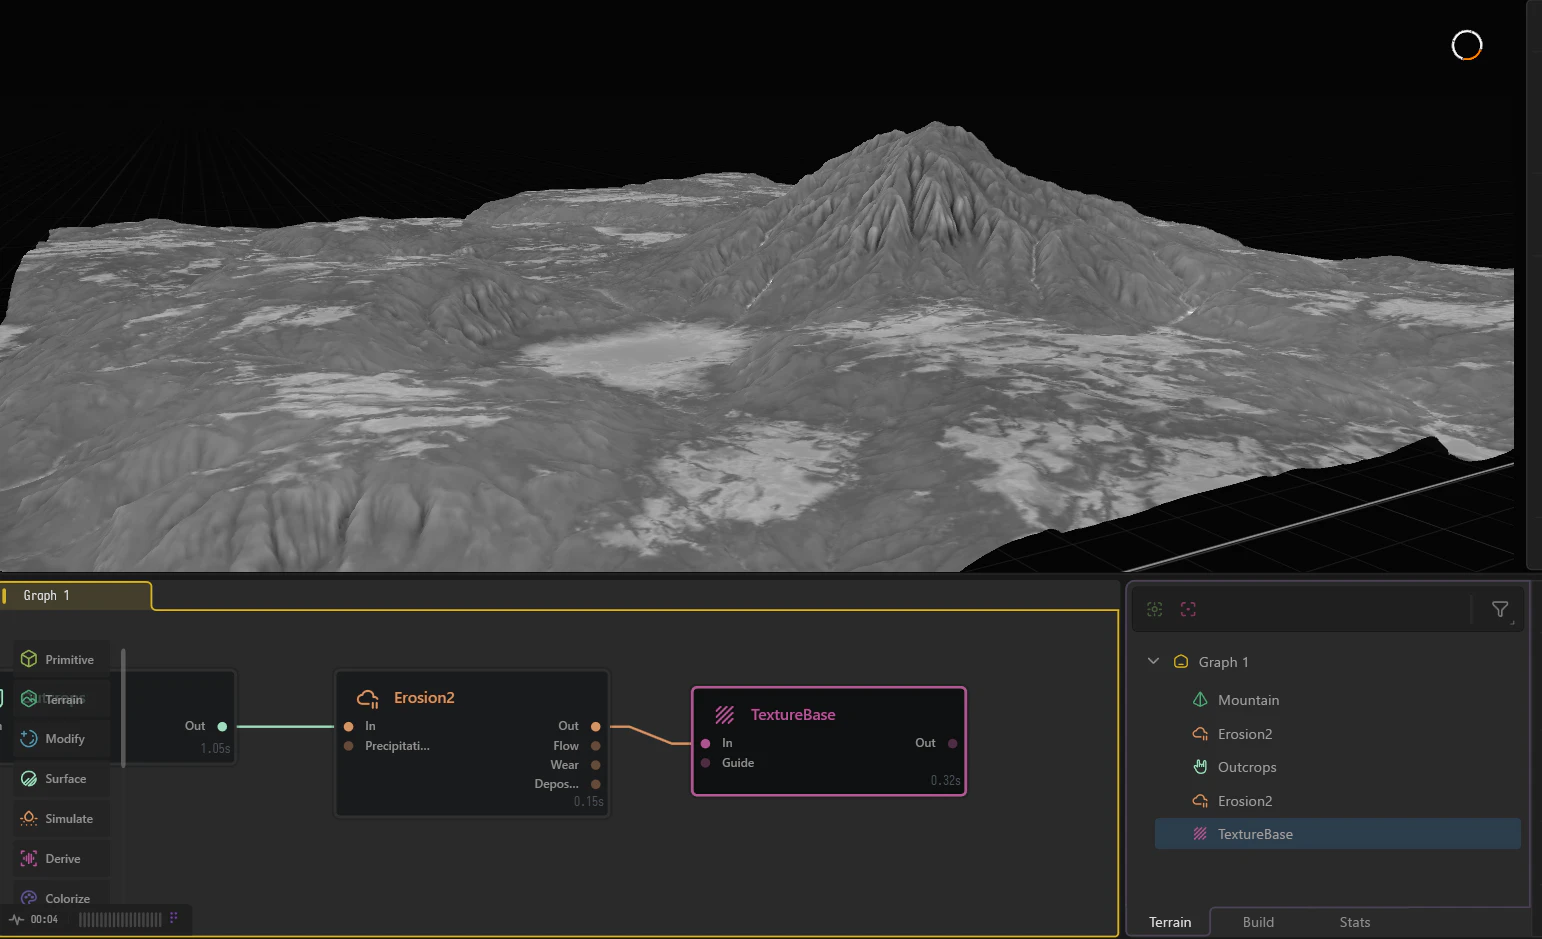Click the 00:04 build timer
The image size is (1542, 939).
coord(44,919)
